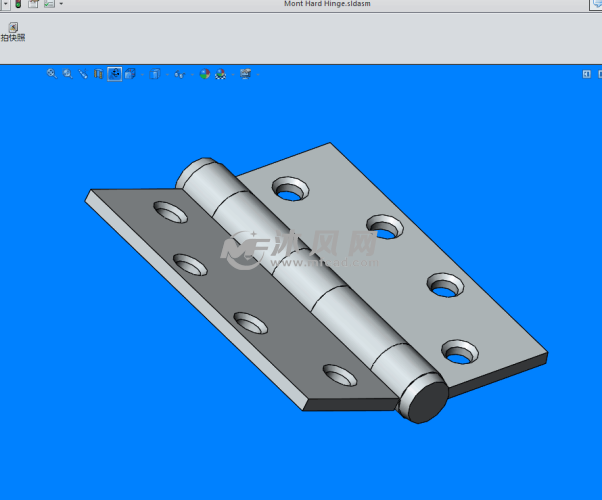This screenshot has width=602, height=500.
Task: Toggle the highlighted view toolbar button
Action: 115,74
